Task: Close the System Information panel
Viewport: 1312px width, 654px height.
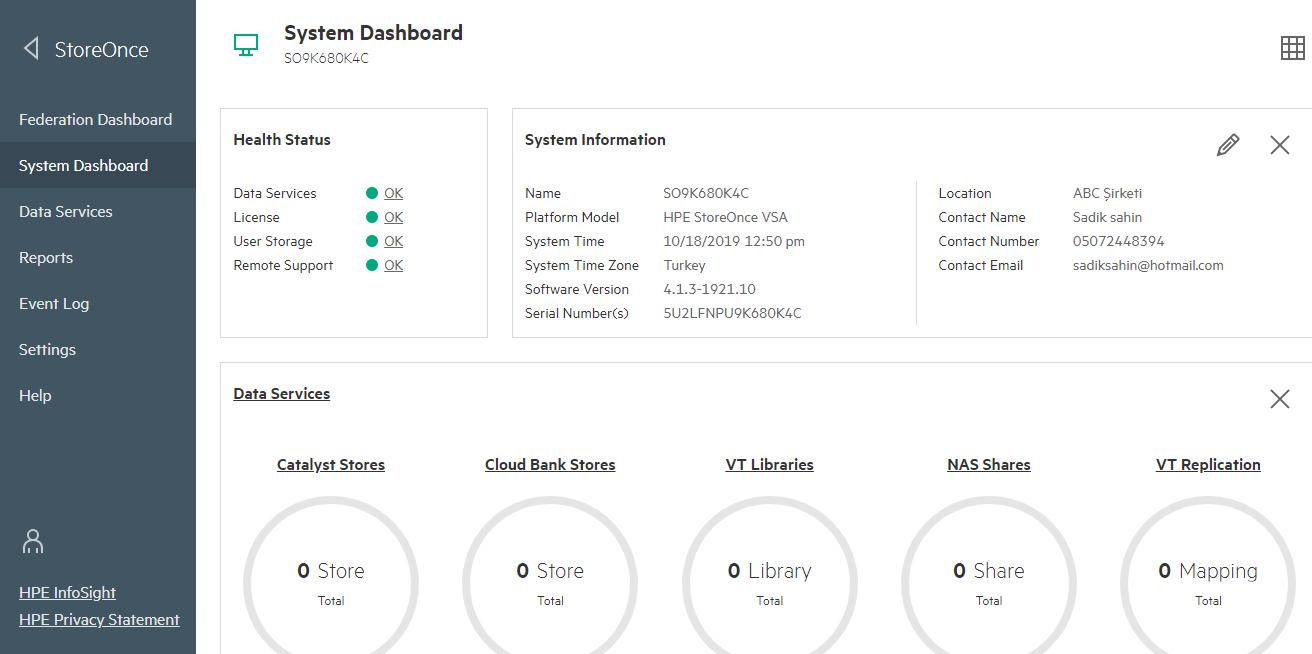Action: [x=1279, y=145]
